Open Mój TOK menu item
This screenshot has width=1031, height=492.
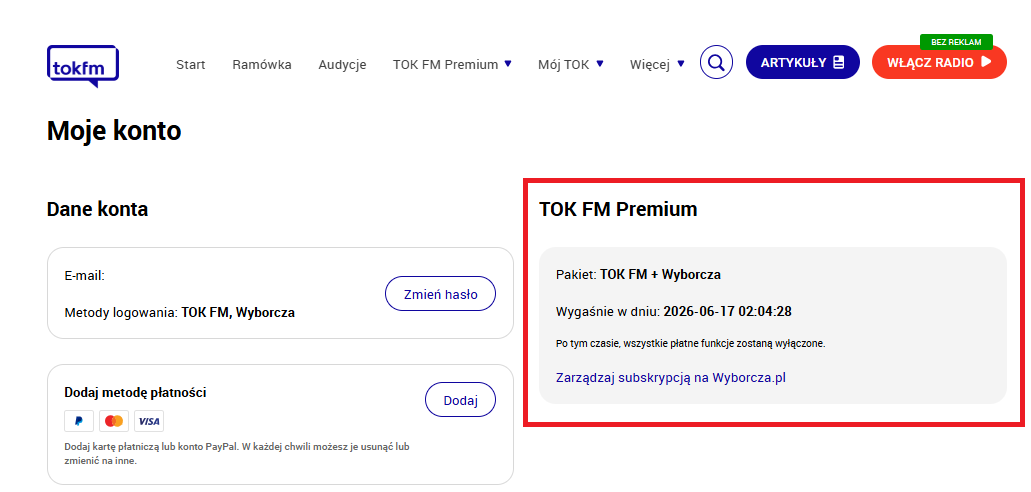pyautogui.click(x=563, y=64)
